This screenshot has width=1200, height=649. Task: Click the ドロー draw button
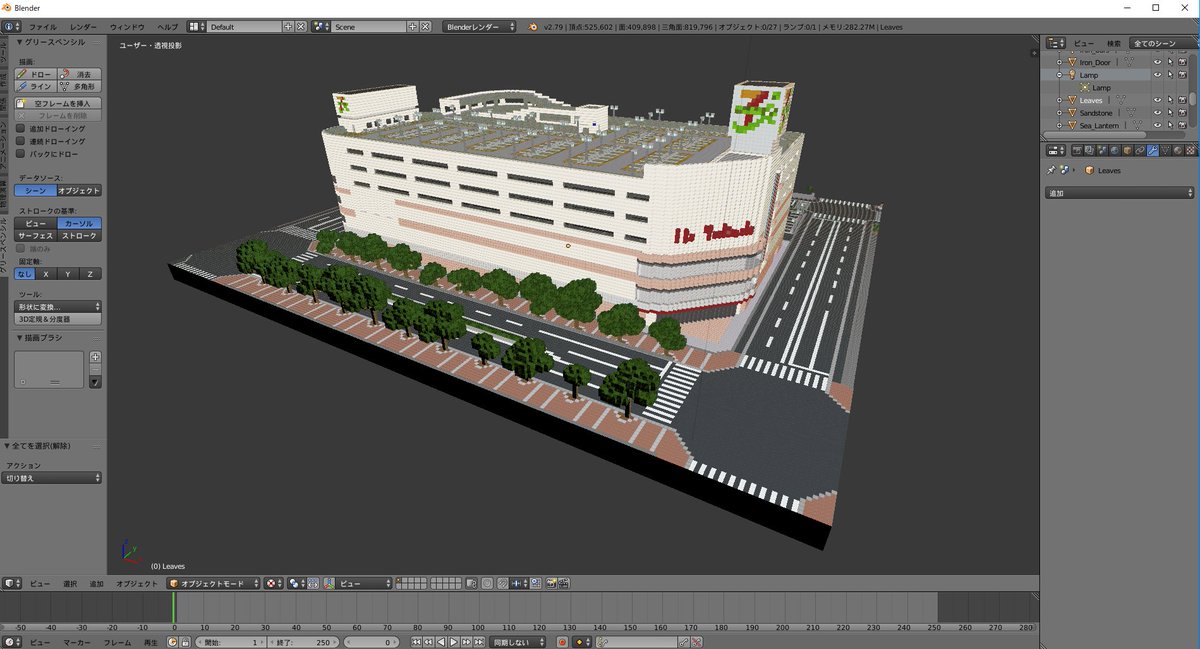pyautogui.click(x=35, y=74)
